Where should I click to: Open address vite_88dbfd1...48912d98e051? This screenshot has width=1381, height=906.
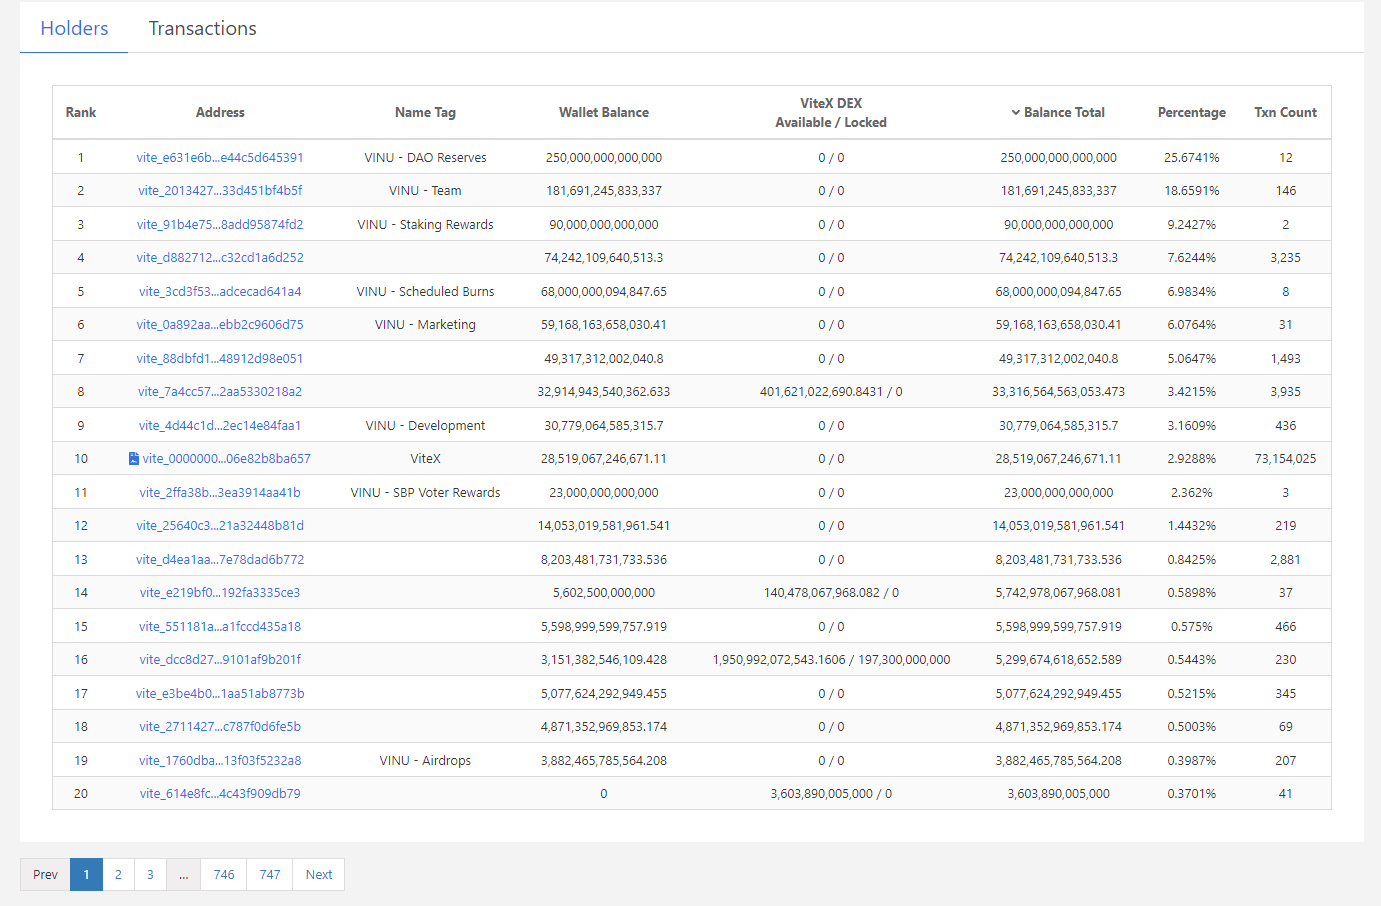220,359
